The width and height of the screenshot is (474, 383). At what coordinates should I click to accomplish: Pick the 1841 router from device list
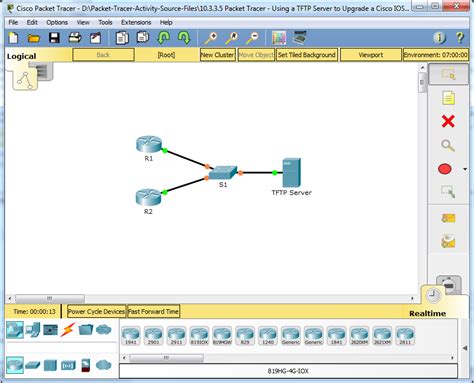point(336,336)
